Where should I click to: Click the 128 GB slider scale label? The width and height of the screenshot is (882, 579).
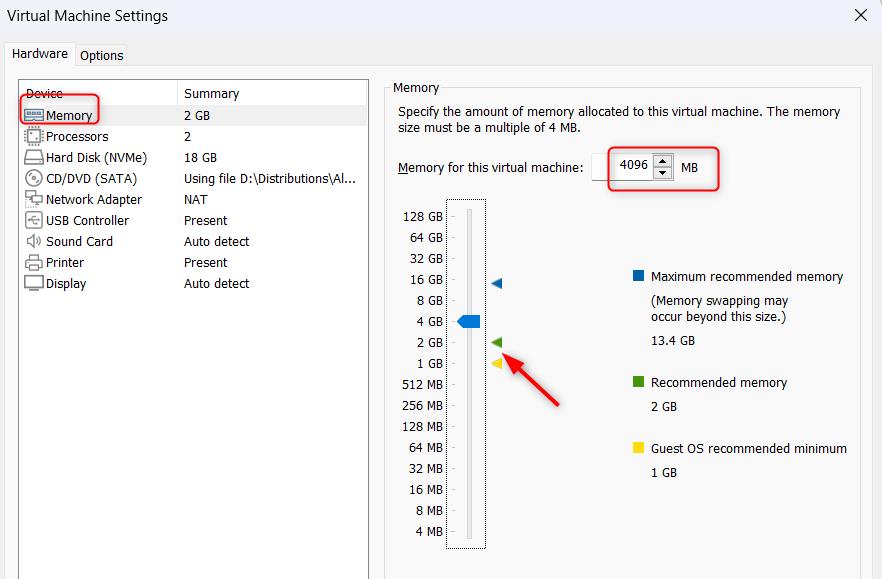click(x=423, y=217)
